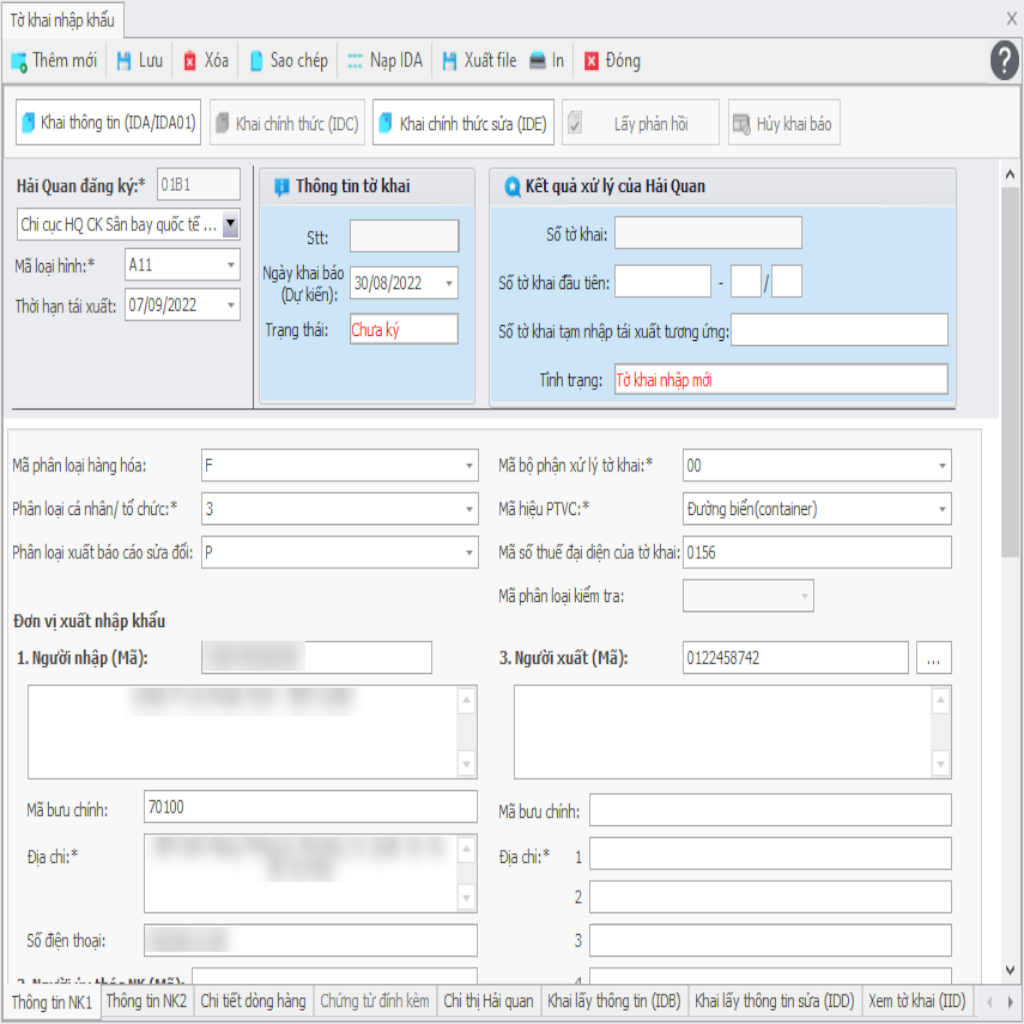Click the Thêm mới toolbar icon

point(19,61)
